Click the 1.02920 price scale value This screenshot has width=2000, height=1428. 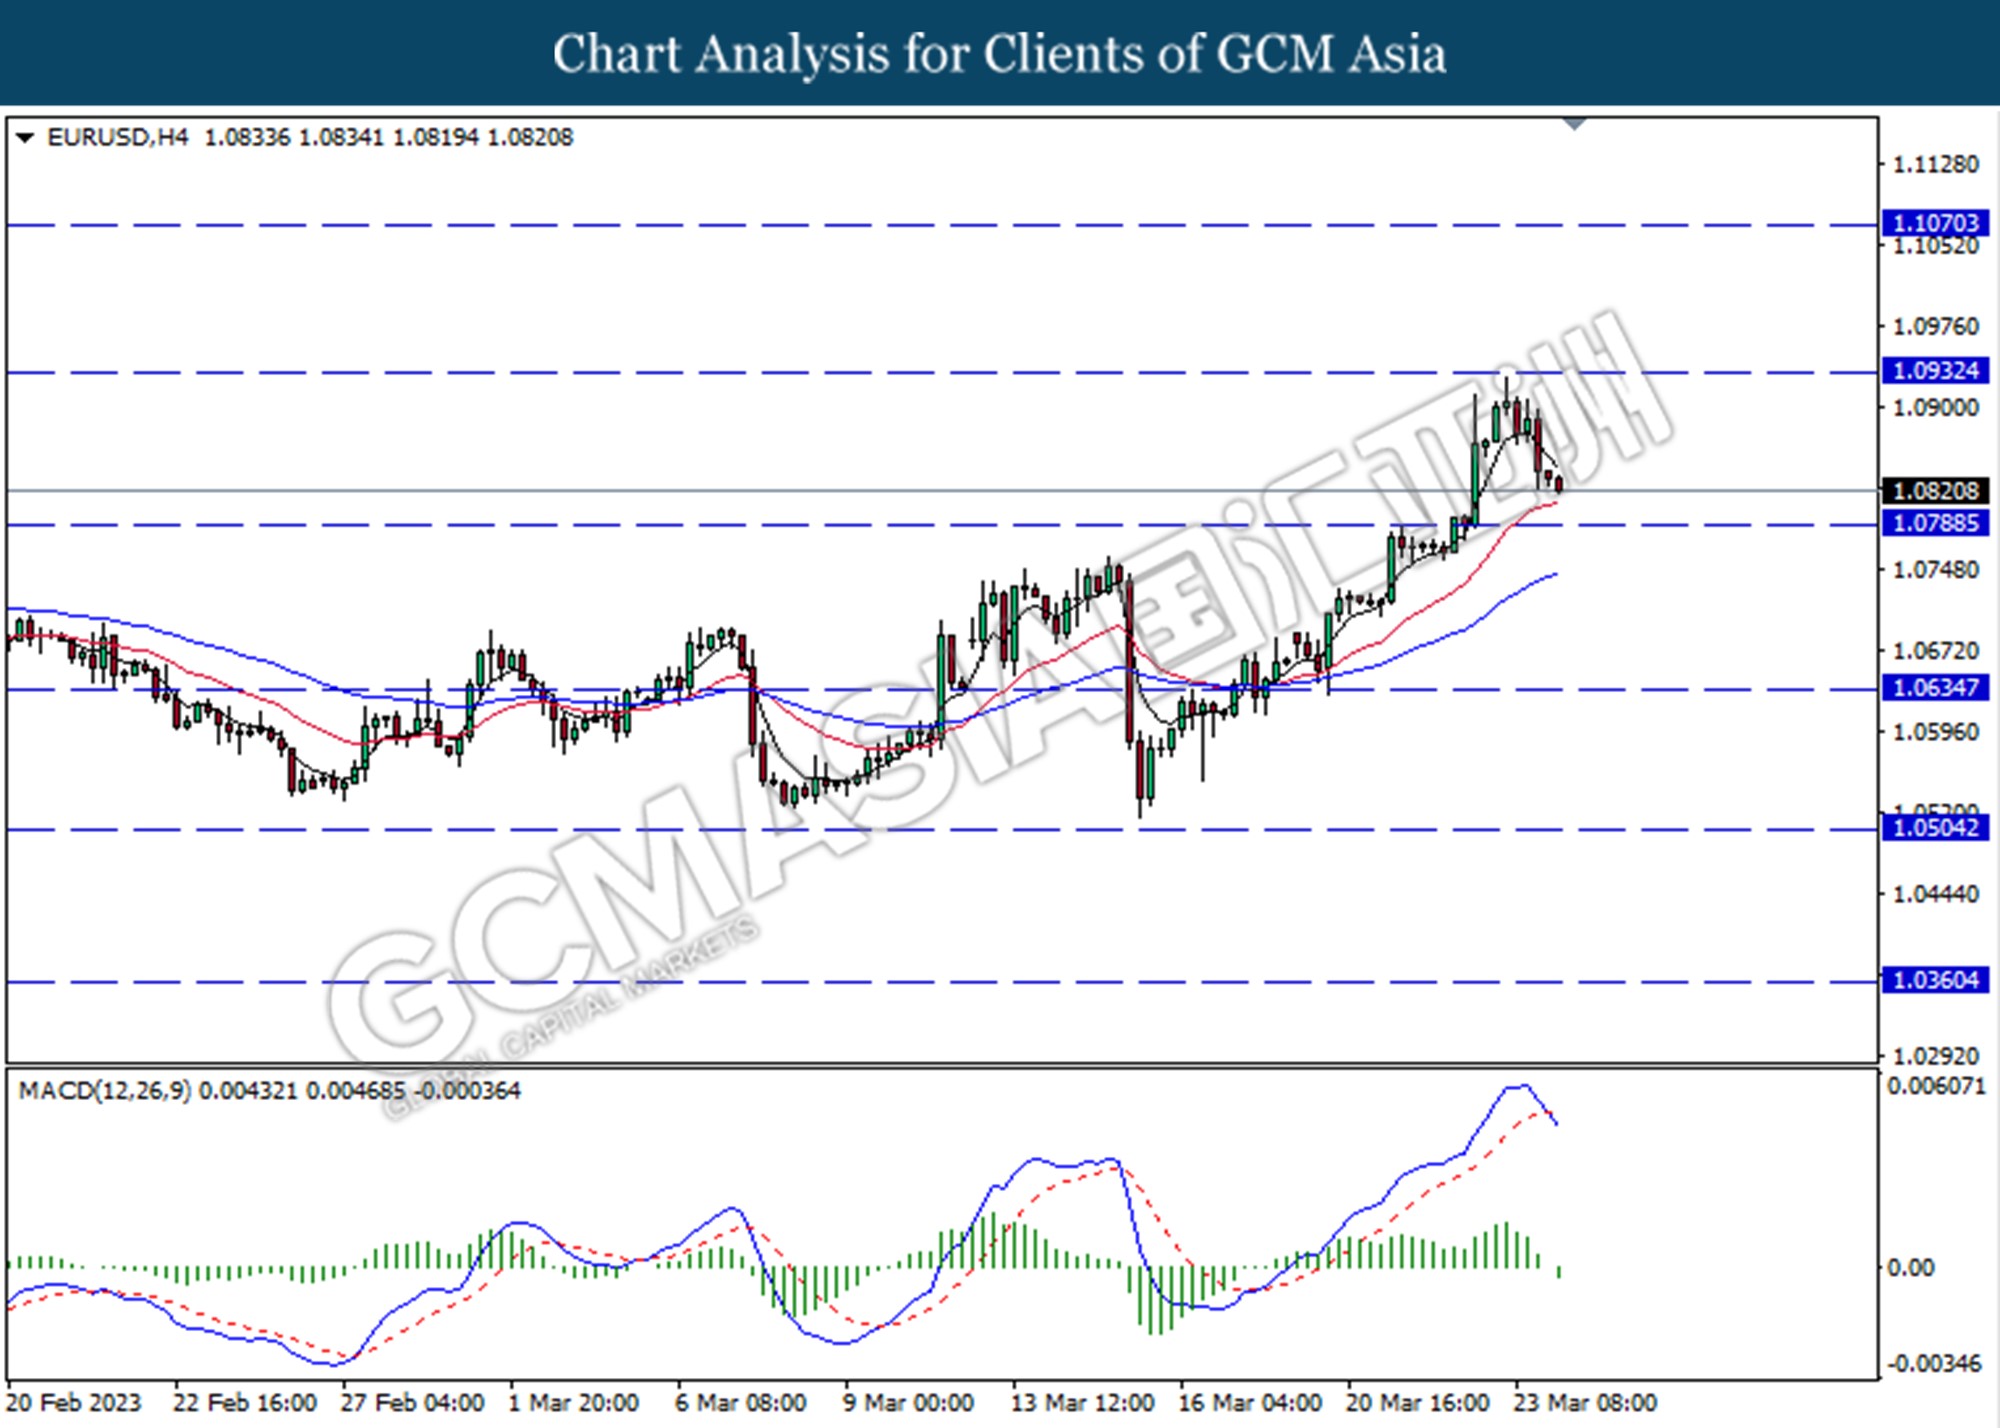(x=1936, y=1056)
